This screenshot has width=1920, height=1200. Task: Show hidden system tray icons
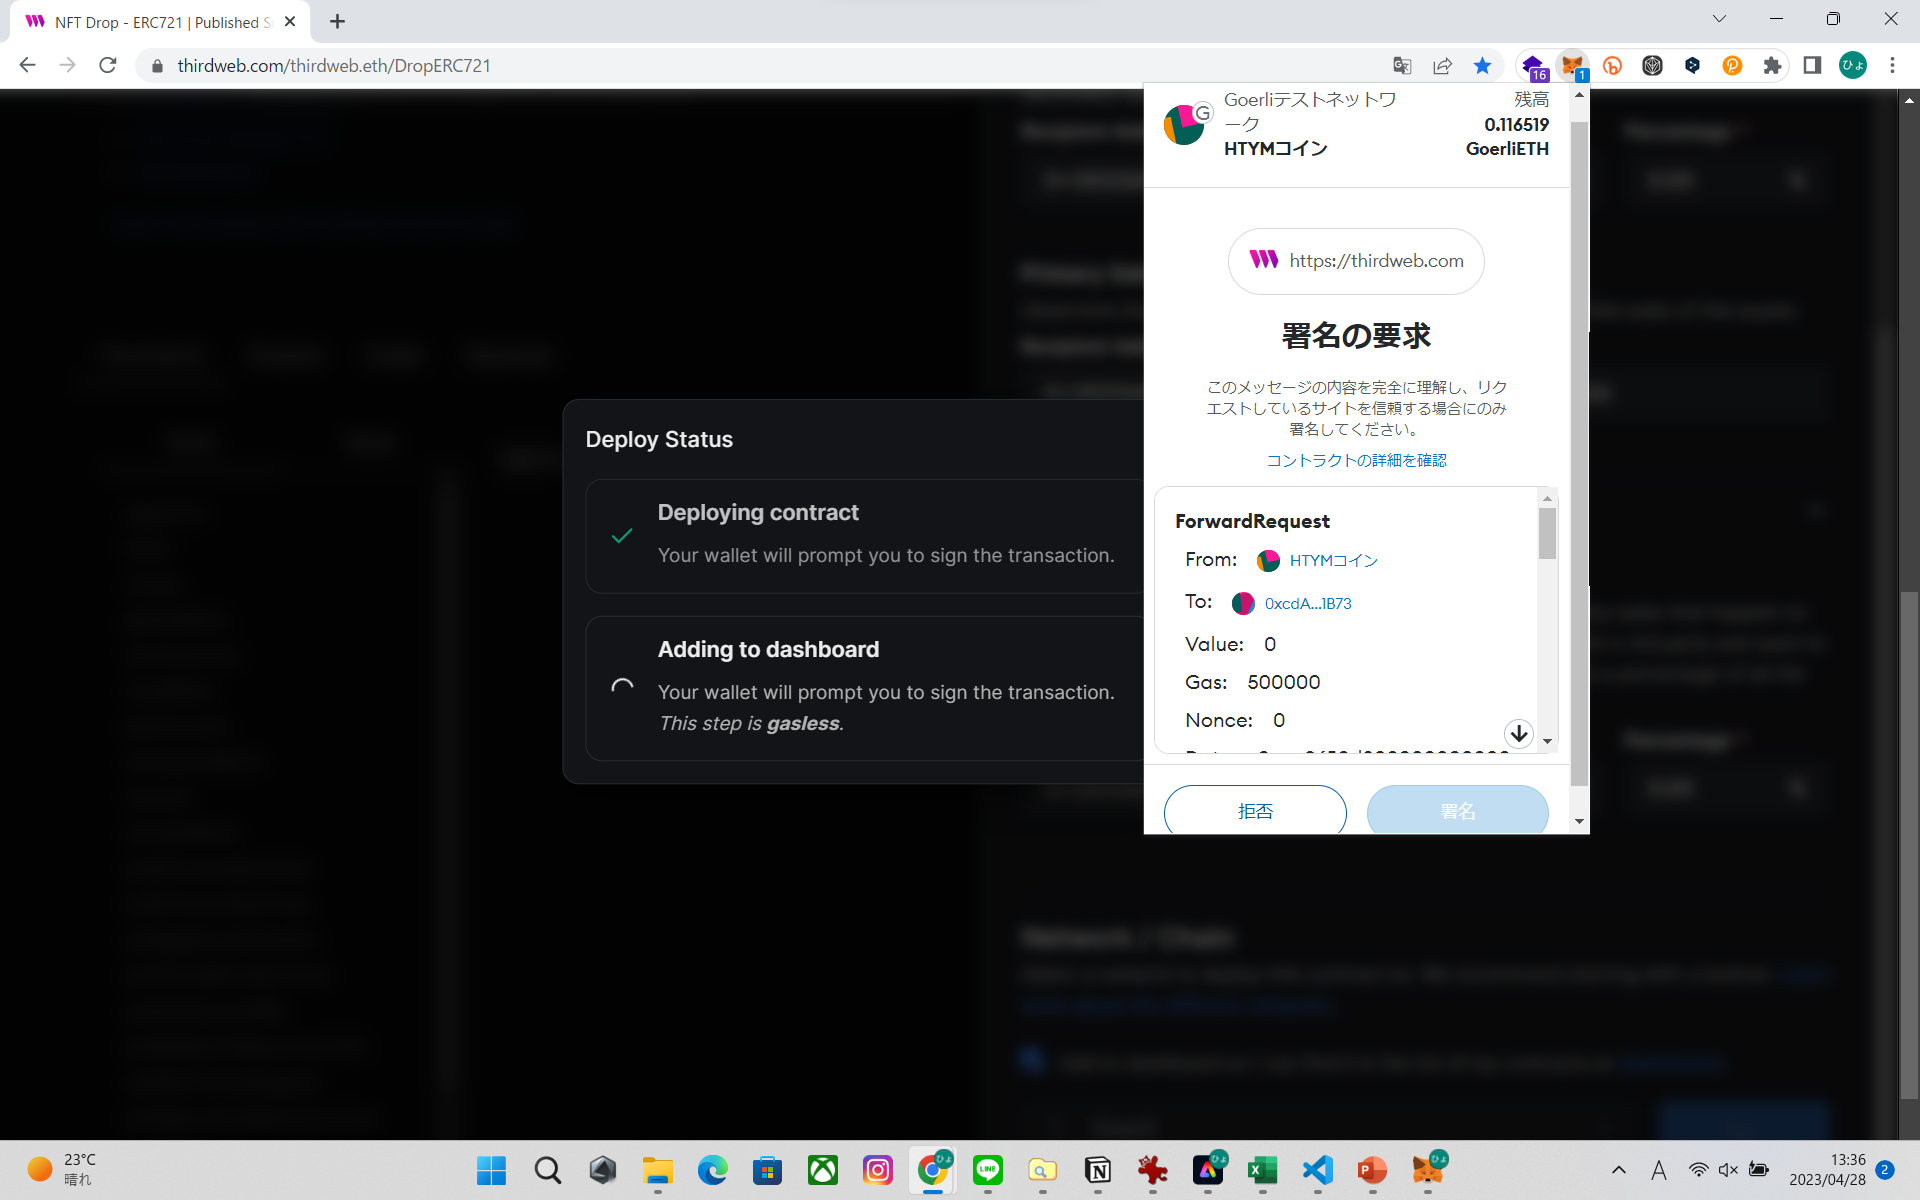pyautogui.click(x=1618, y=1170)
